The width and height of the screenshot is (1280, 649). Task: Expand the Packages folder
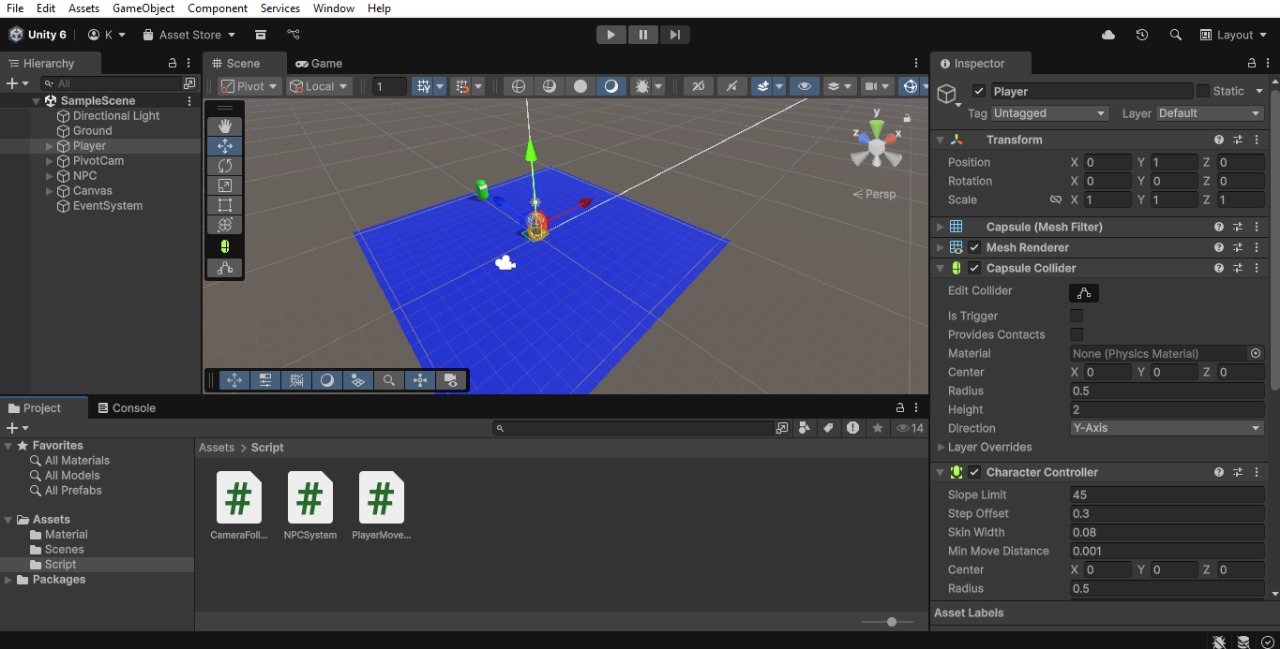[x=9, y=580]
